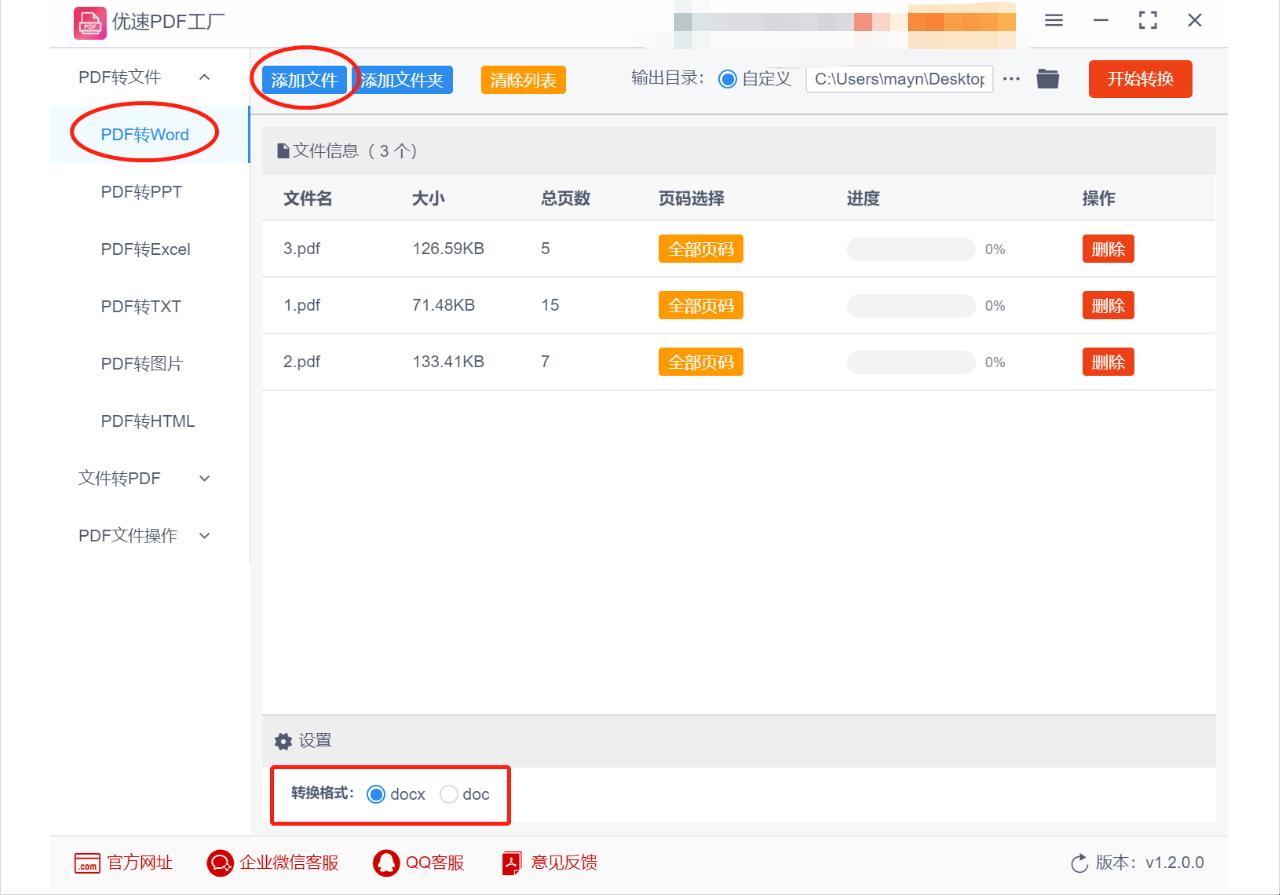Click 清除列表 to clear the file list
The image size is (1280, 895).
pyautogui.click(x=522, y=78)
